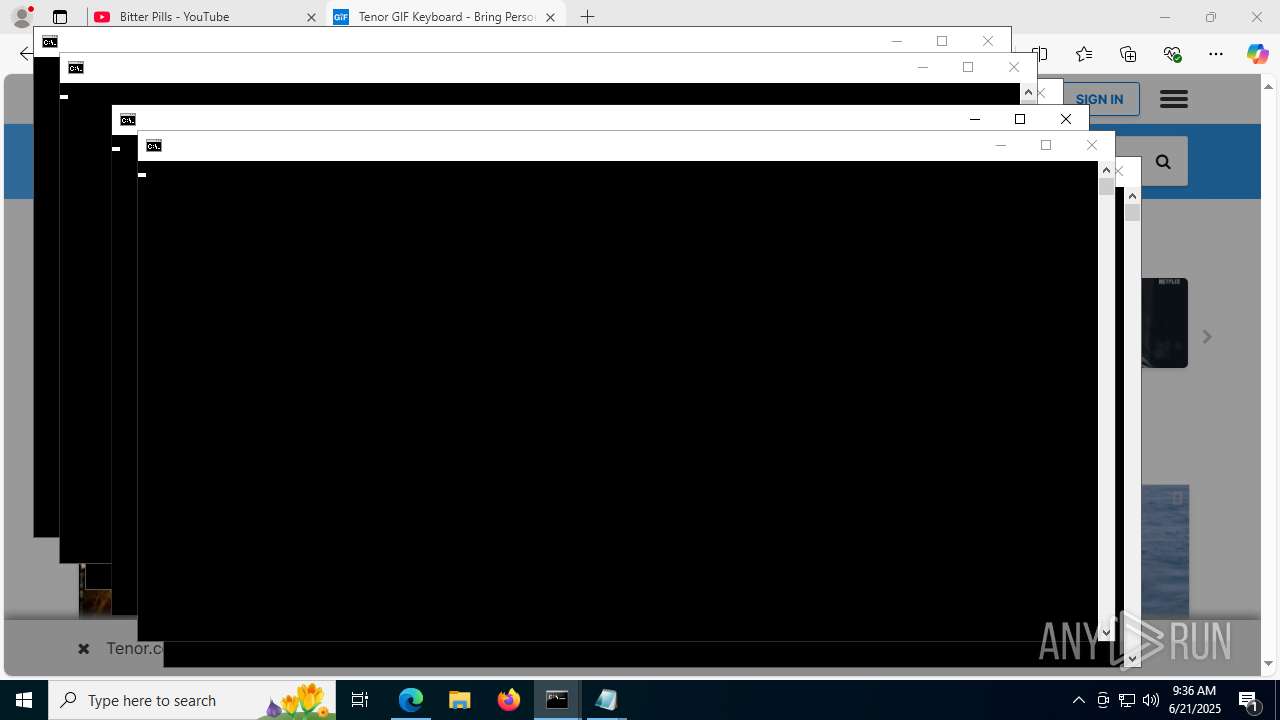
Task: Click the taskbar search box
Action: pos(192,700)
